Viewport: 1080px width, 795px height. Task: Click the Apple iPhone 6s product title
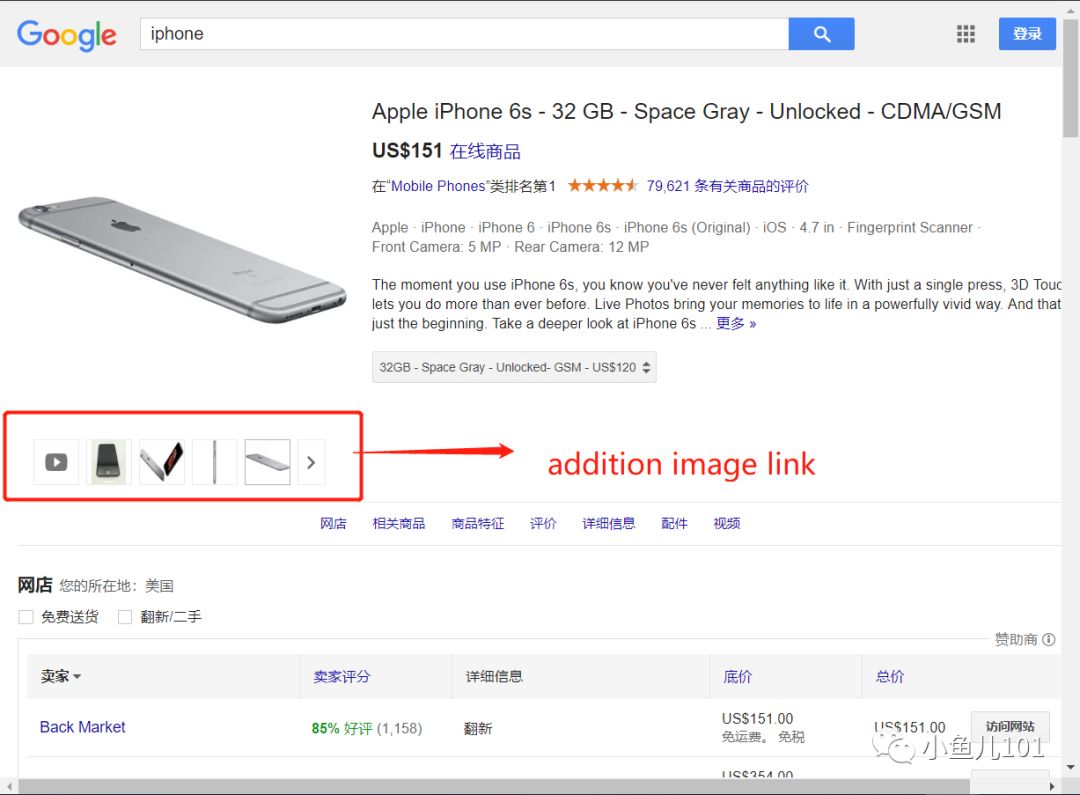click(687, 112)
